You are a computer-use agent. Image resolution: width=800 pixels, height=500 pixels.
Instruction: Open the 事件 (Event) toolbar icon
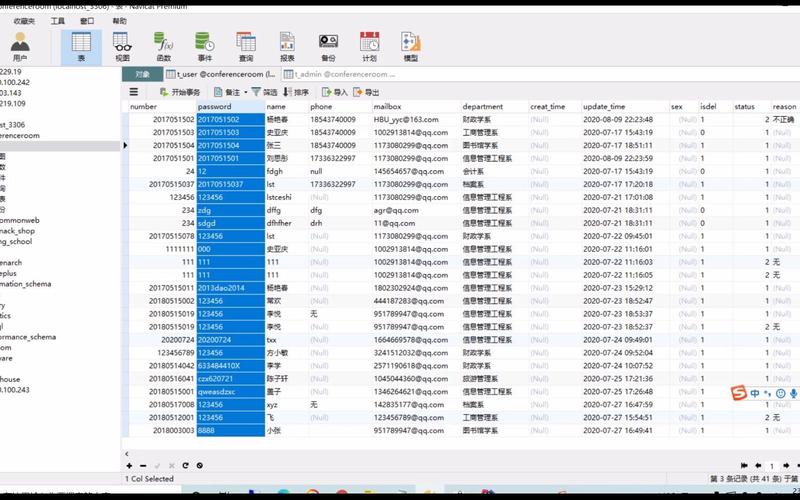coord(205,47)
